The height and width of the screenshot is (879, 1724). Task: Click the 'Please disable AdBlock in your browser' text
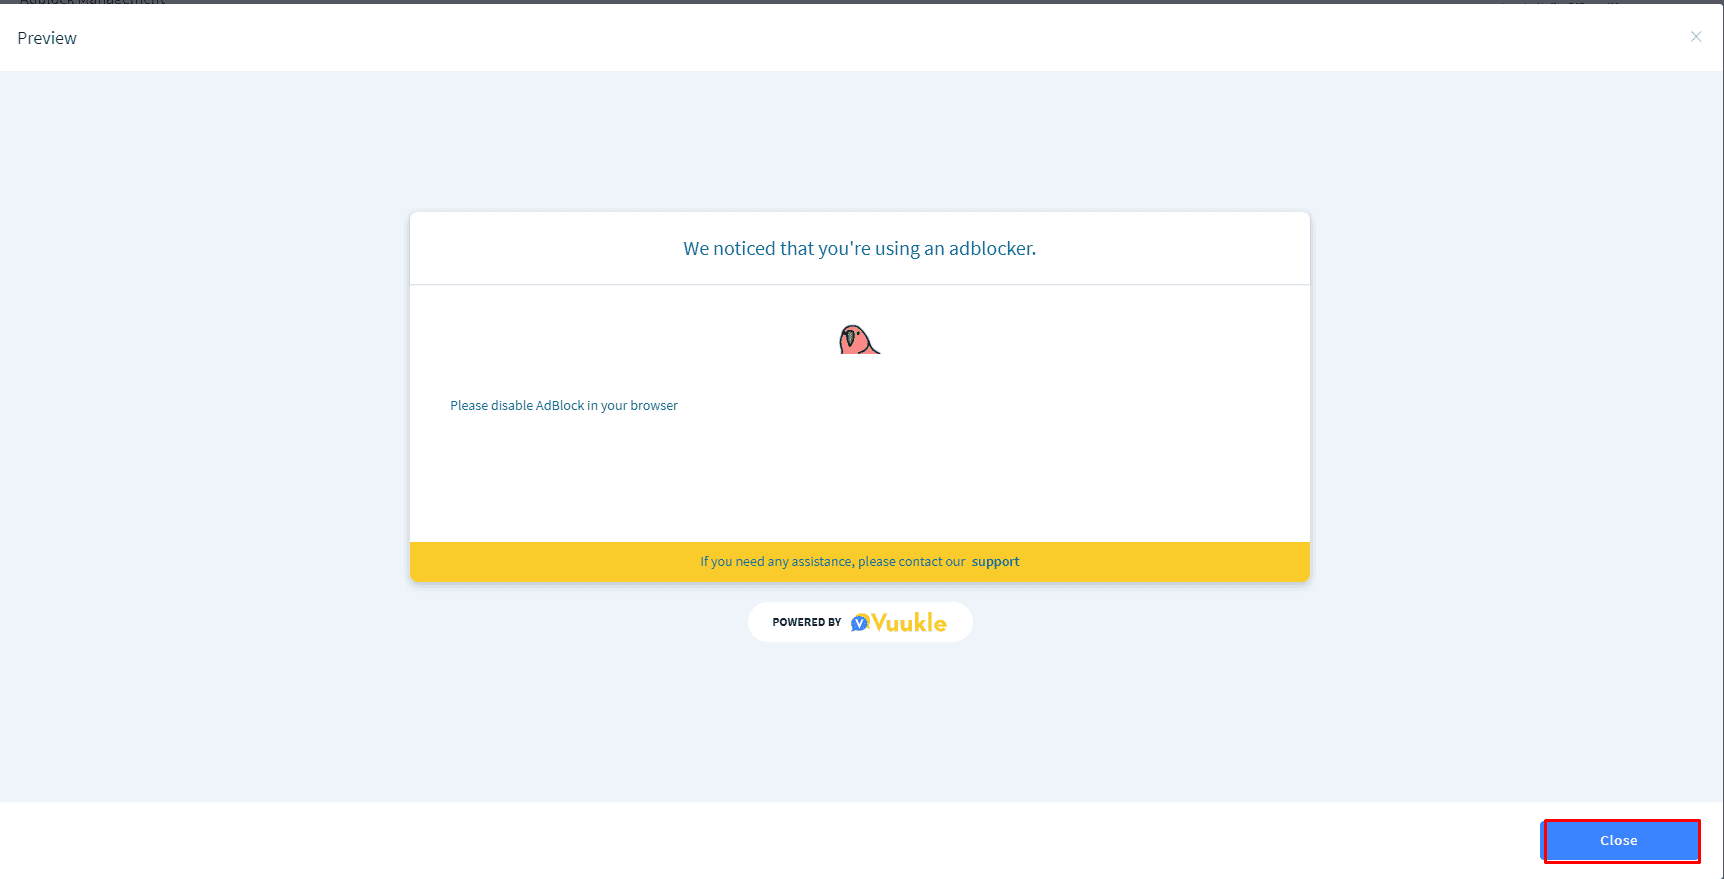[564, 405]
